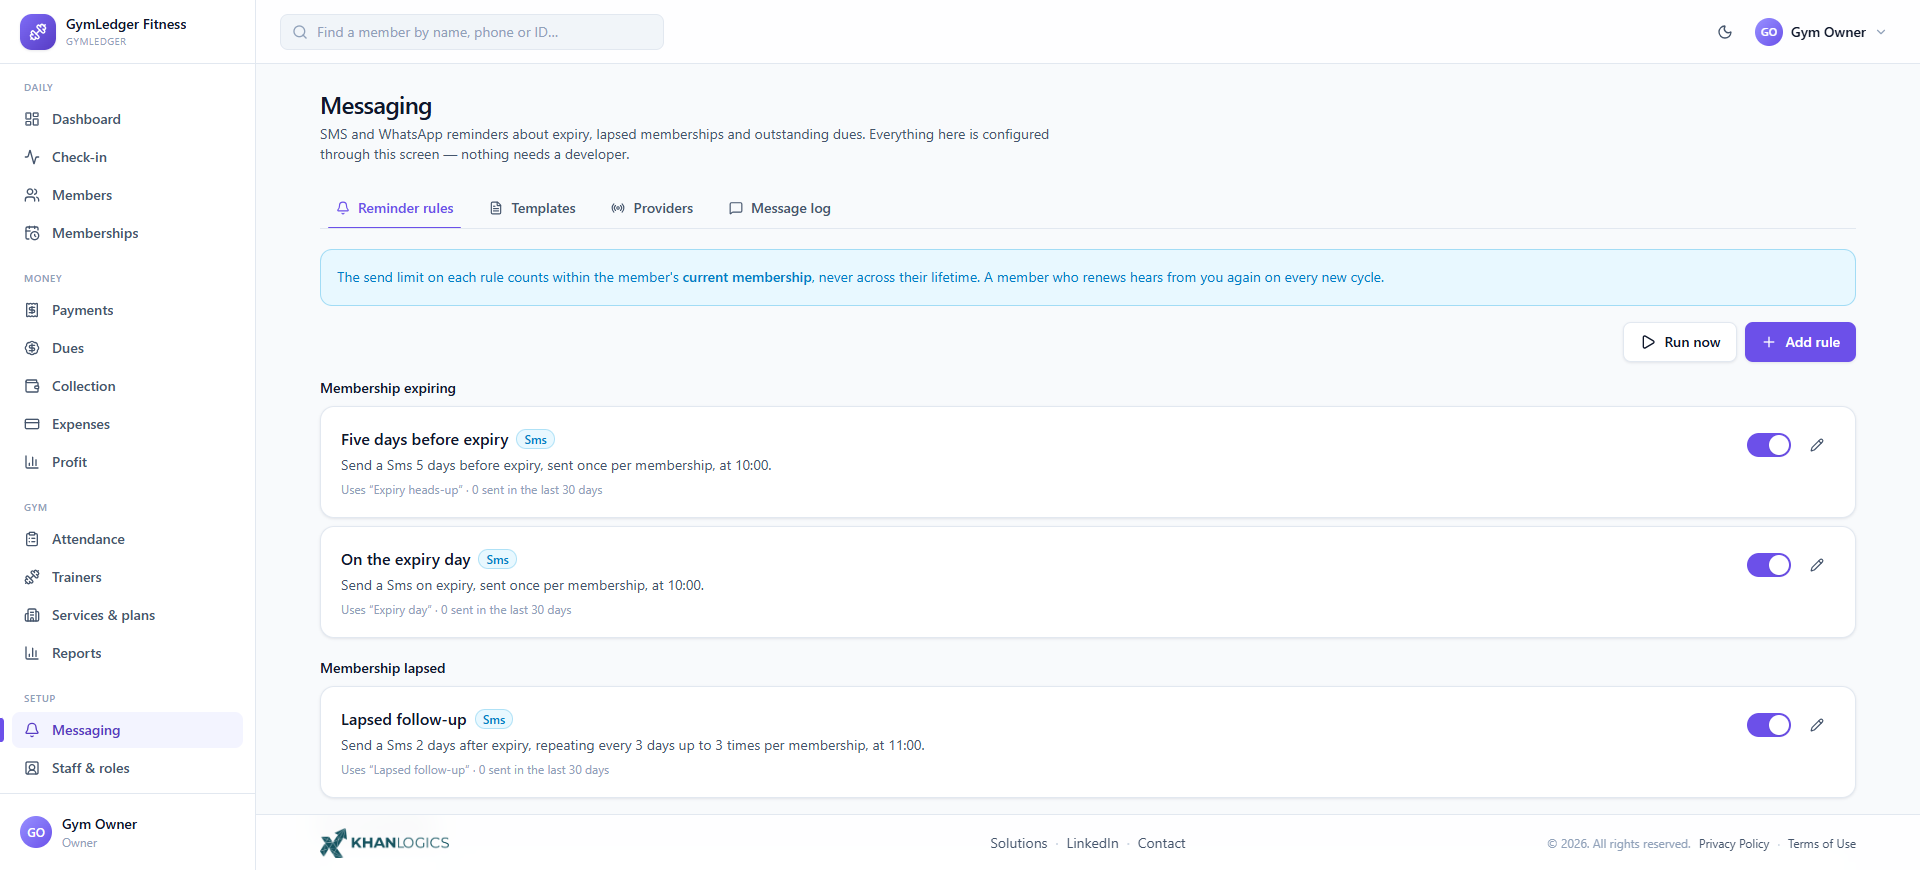Open the Contact footer link

click(1161, 843)
